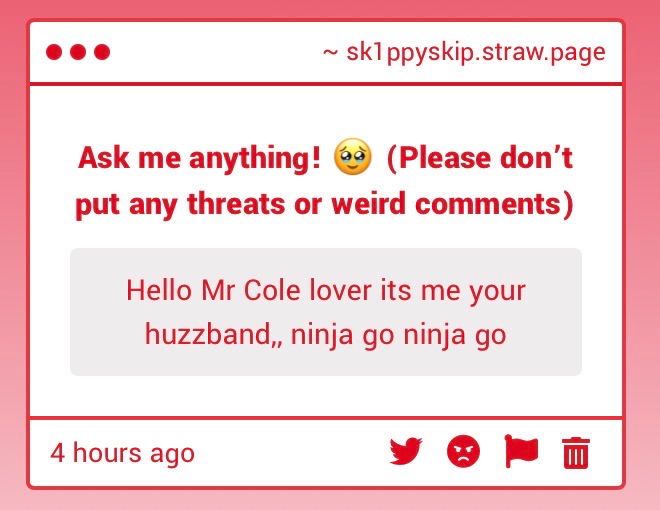Click the third red dot in the header
This screenshot has width=660, height=510.
coord(102,52)
